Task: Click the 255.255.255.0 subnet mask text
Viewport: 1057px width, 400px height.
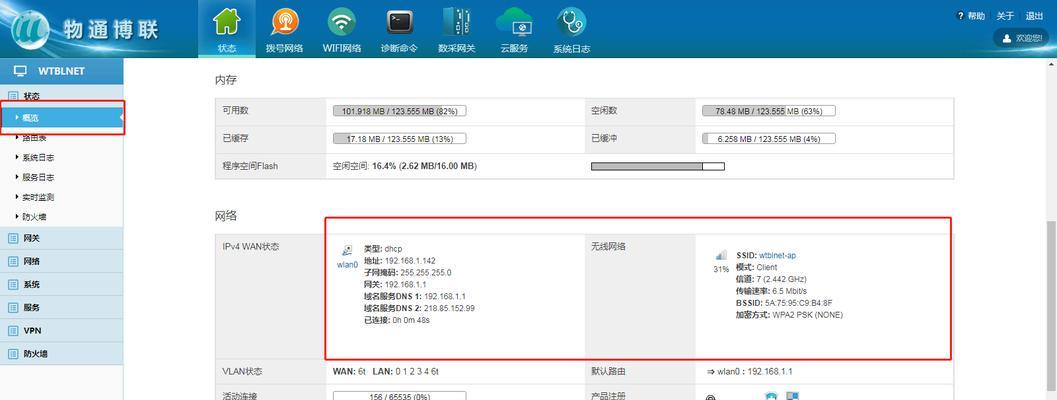Action: 426,273
